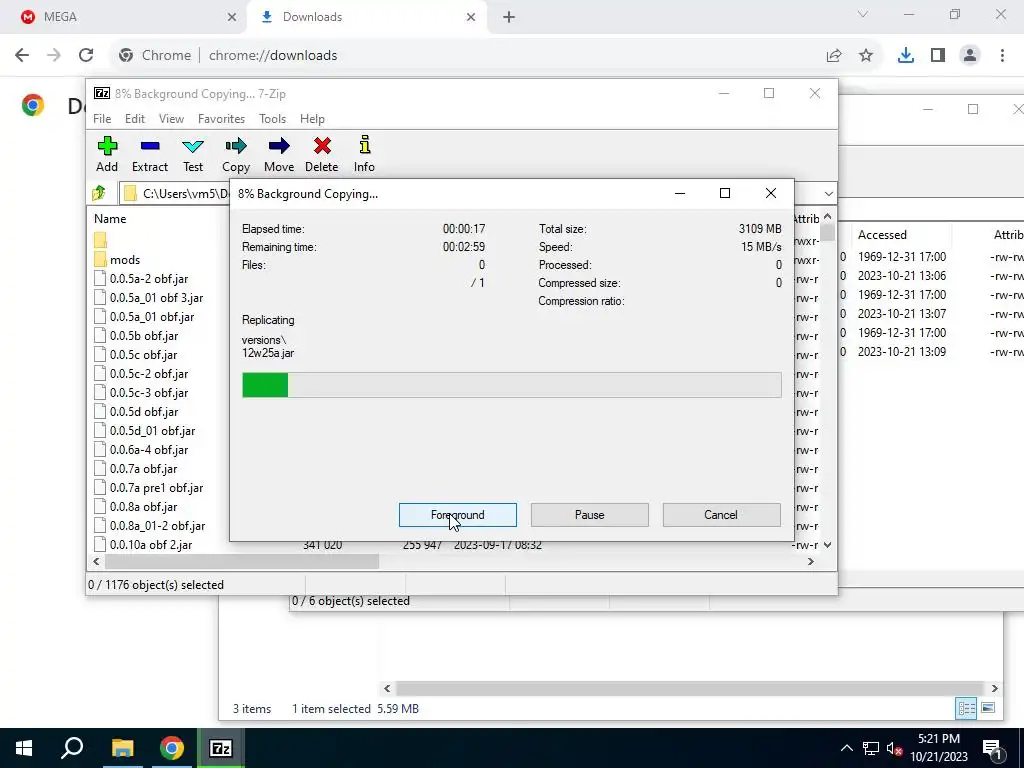
Task: Open the Tools menu
Action: pyautogui.click(x=272, y=119)
